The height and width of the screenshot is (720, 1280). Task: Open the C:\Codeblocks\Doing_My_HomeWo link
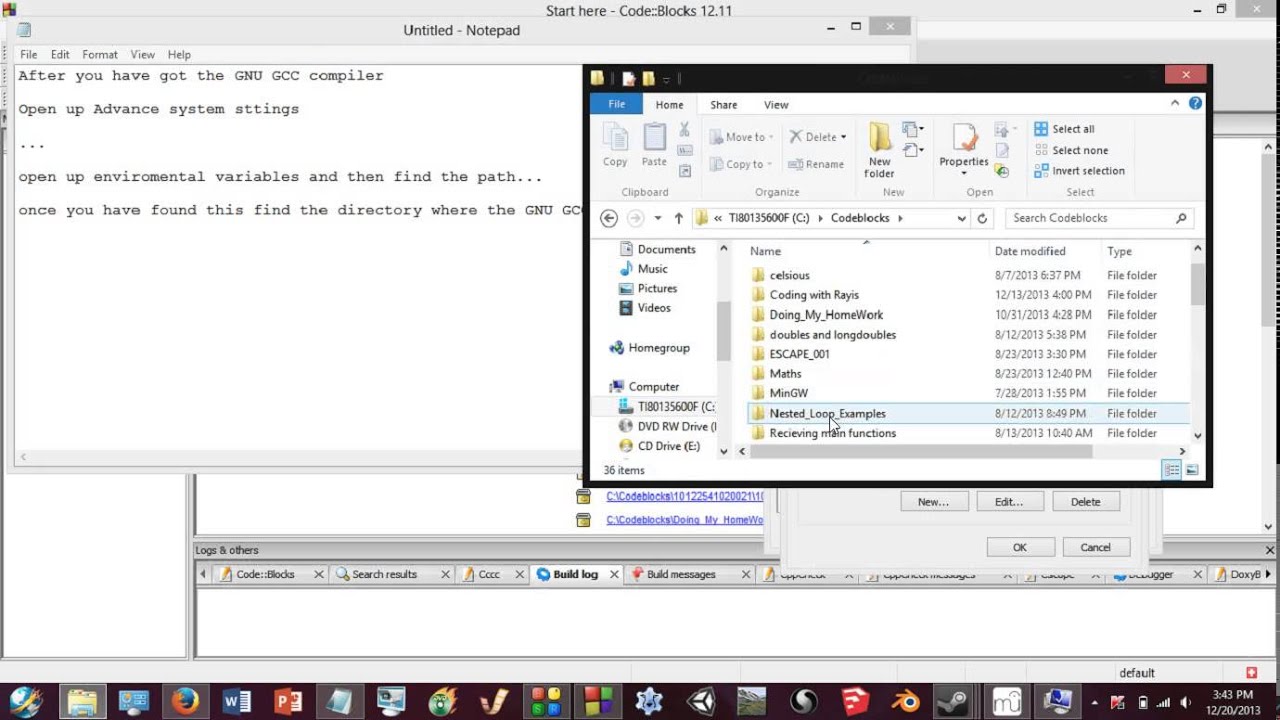[685, 520]
